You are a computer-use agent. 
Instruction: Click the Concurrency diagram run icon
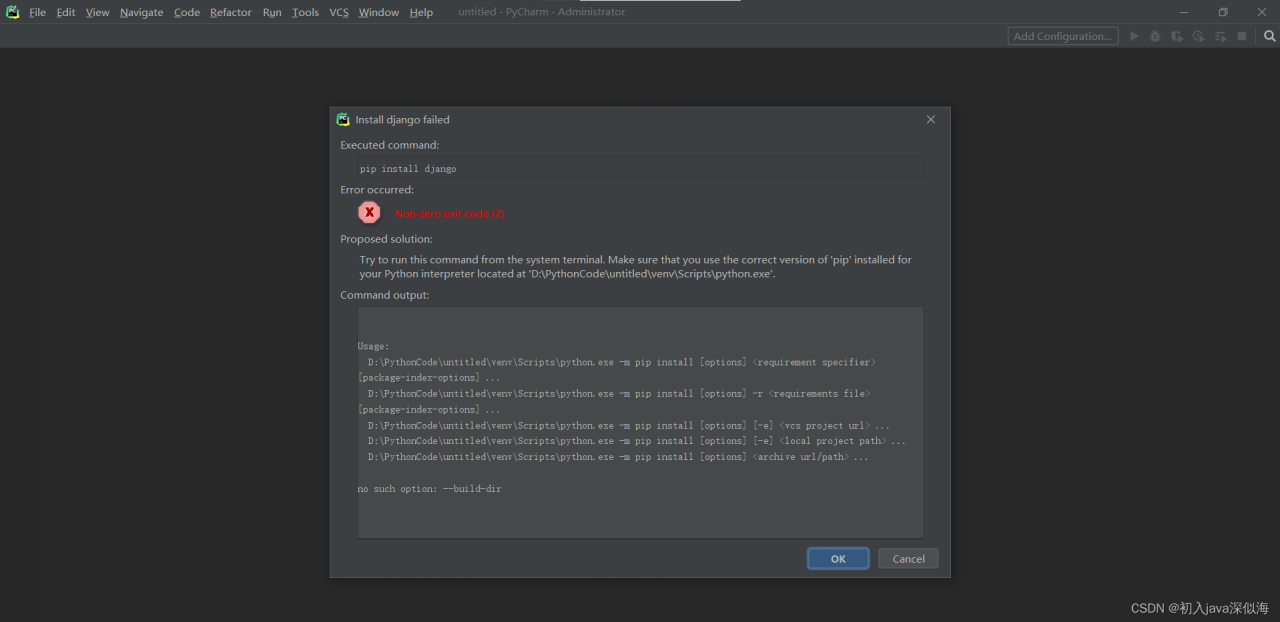(1220, 36)
